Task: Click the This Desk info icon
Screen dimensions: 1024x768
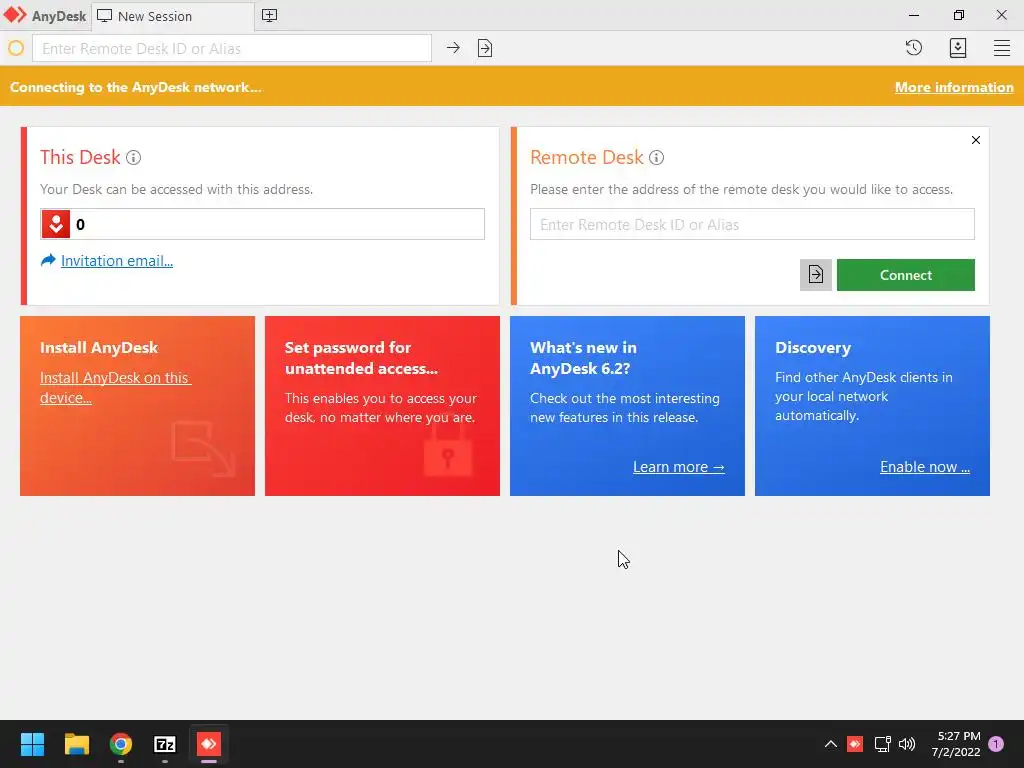Action: point(133,157)
